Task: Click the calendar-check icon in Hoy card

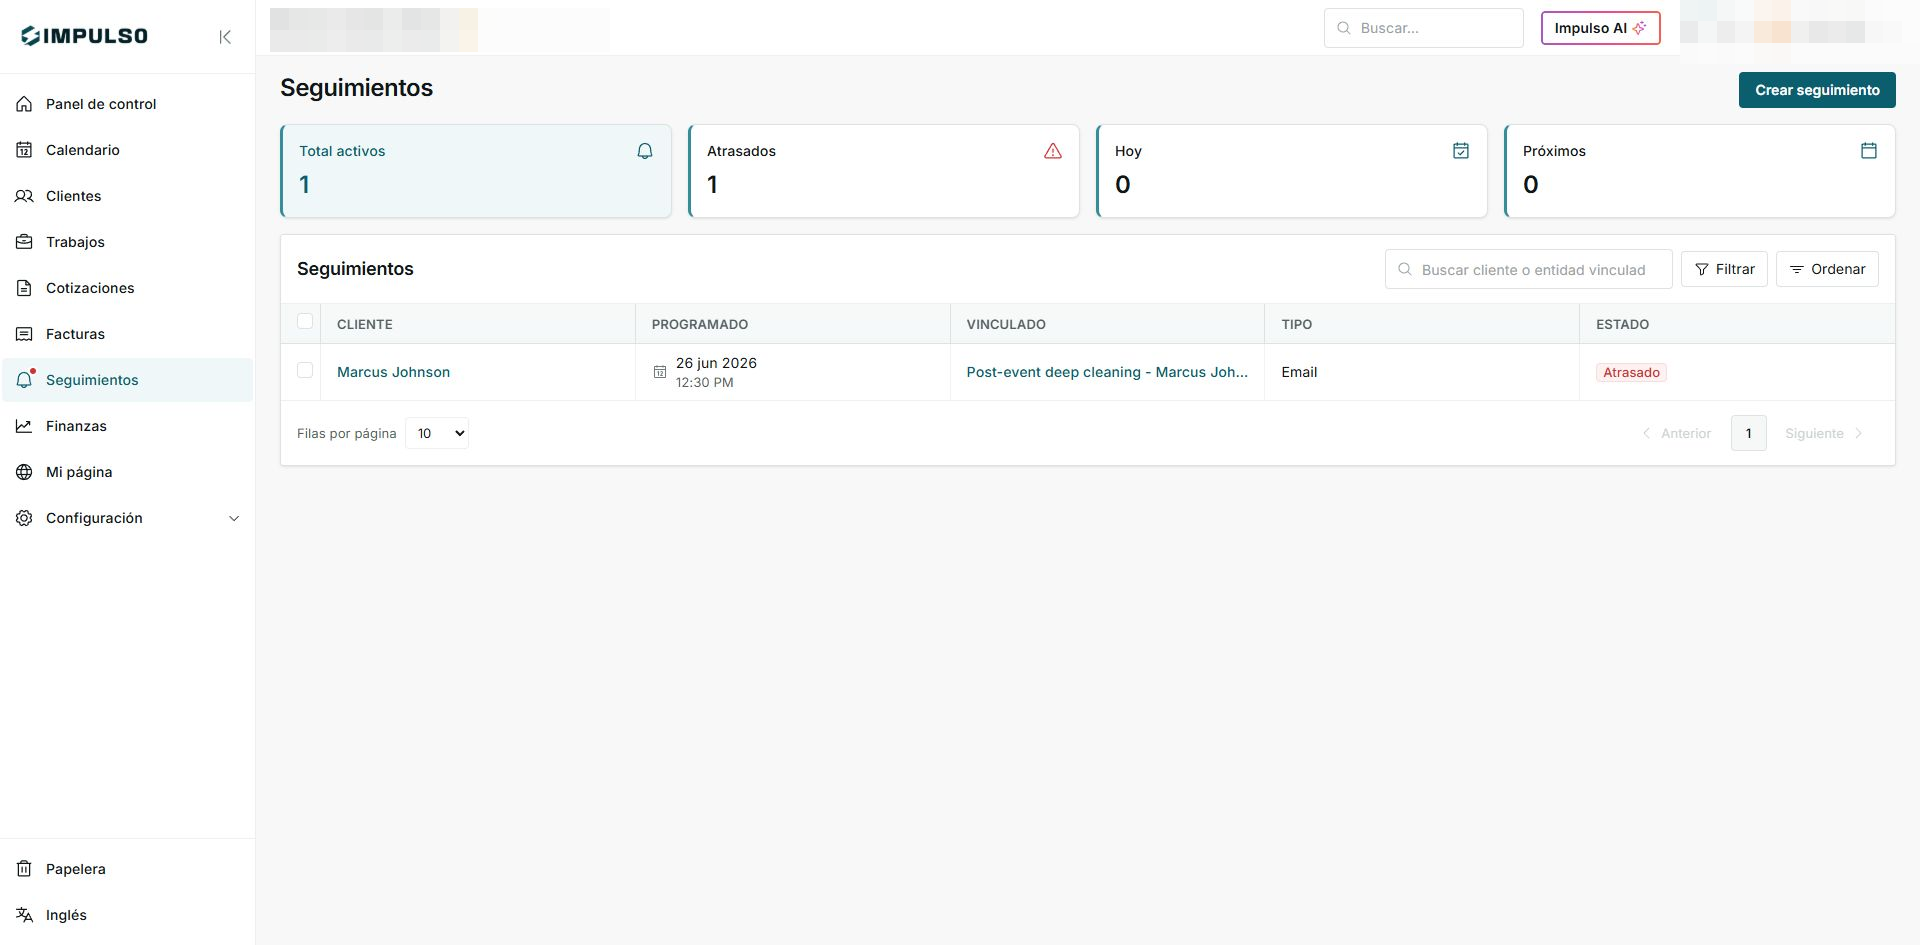Action: tap(1461, 151)
